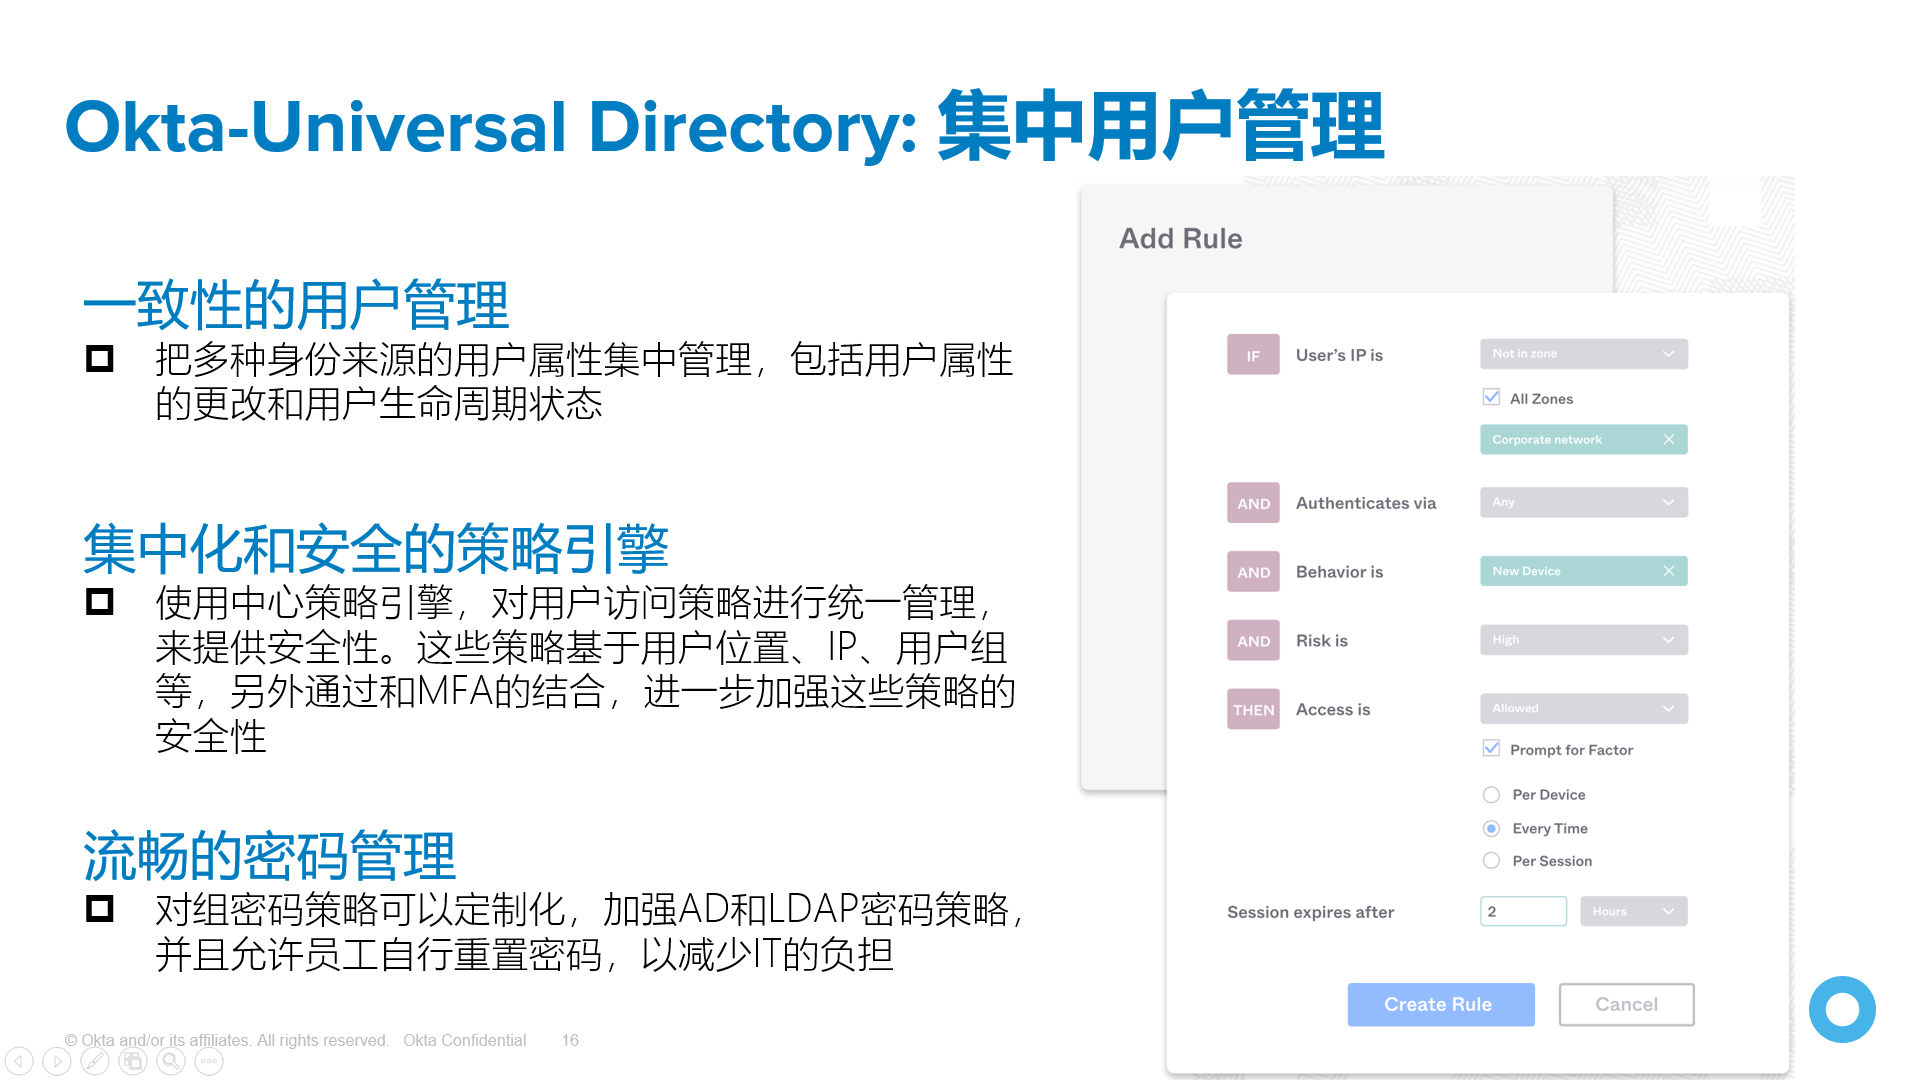
Task: Click the blue circular chat bubble icon
Action: click(x=1842, y=1009)
